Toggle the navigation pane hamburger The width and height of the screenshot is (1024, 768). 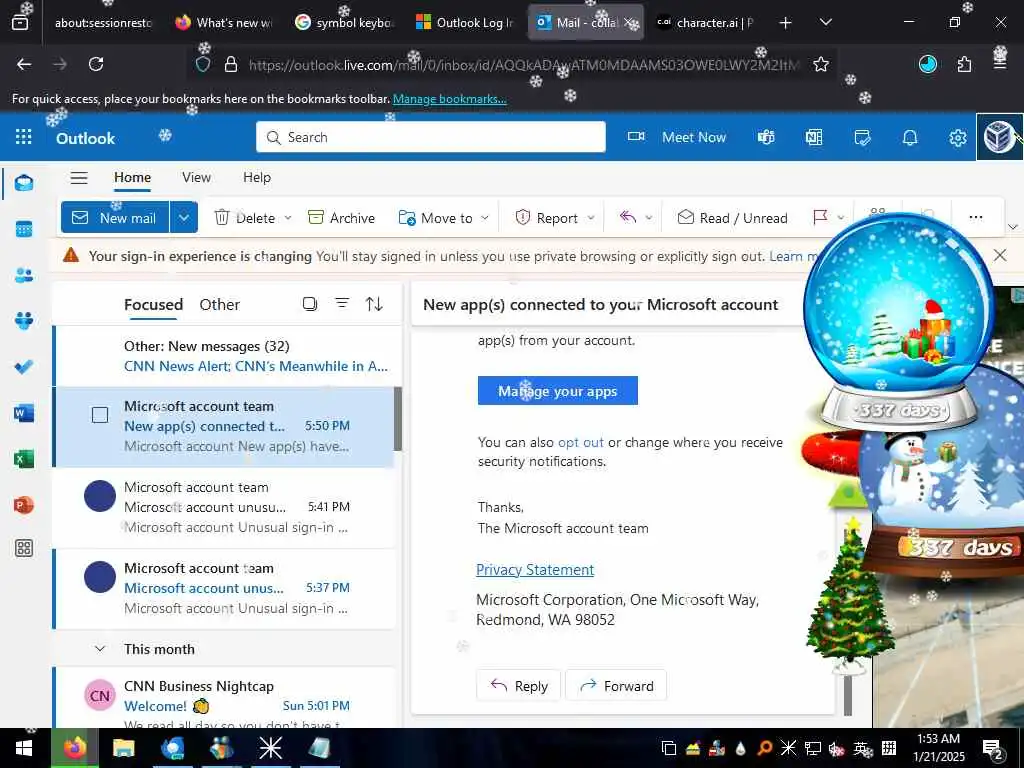point(79,178)
